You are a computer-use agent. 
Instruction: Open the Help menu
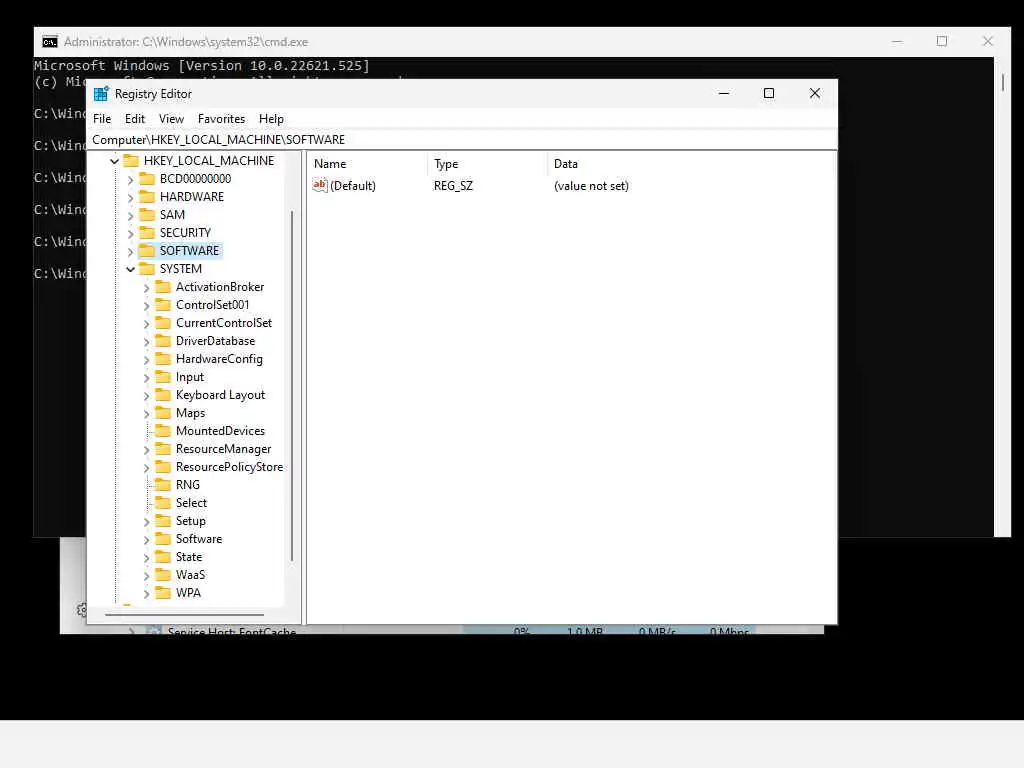pos(271,119)
